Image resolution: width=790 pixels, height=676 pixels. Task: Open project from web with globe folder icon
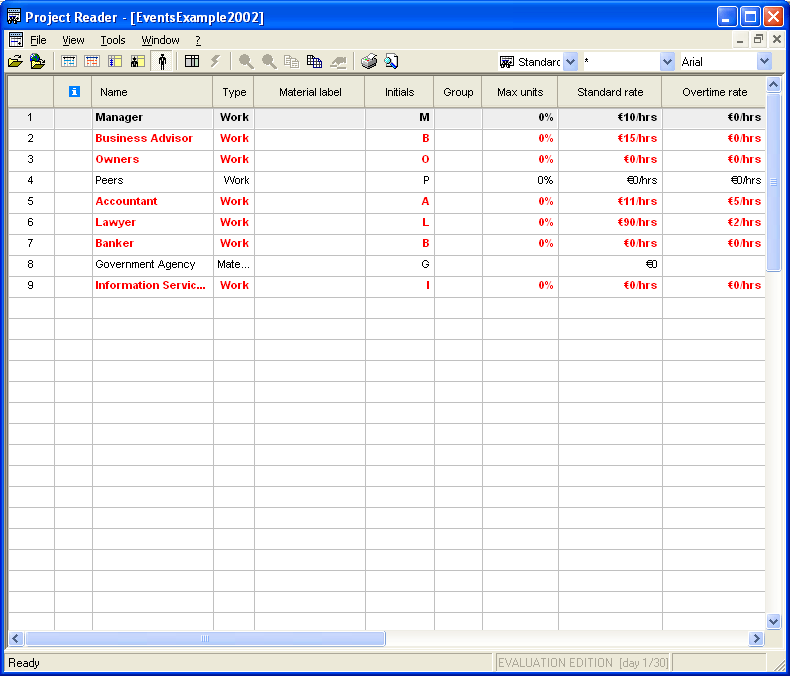pos(37,61)
